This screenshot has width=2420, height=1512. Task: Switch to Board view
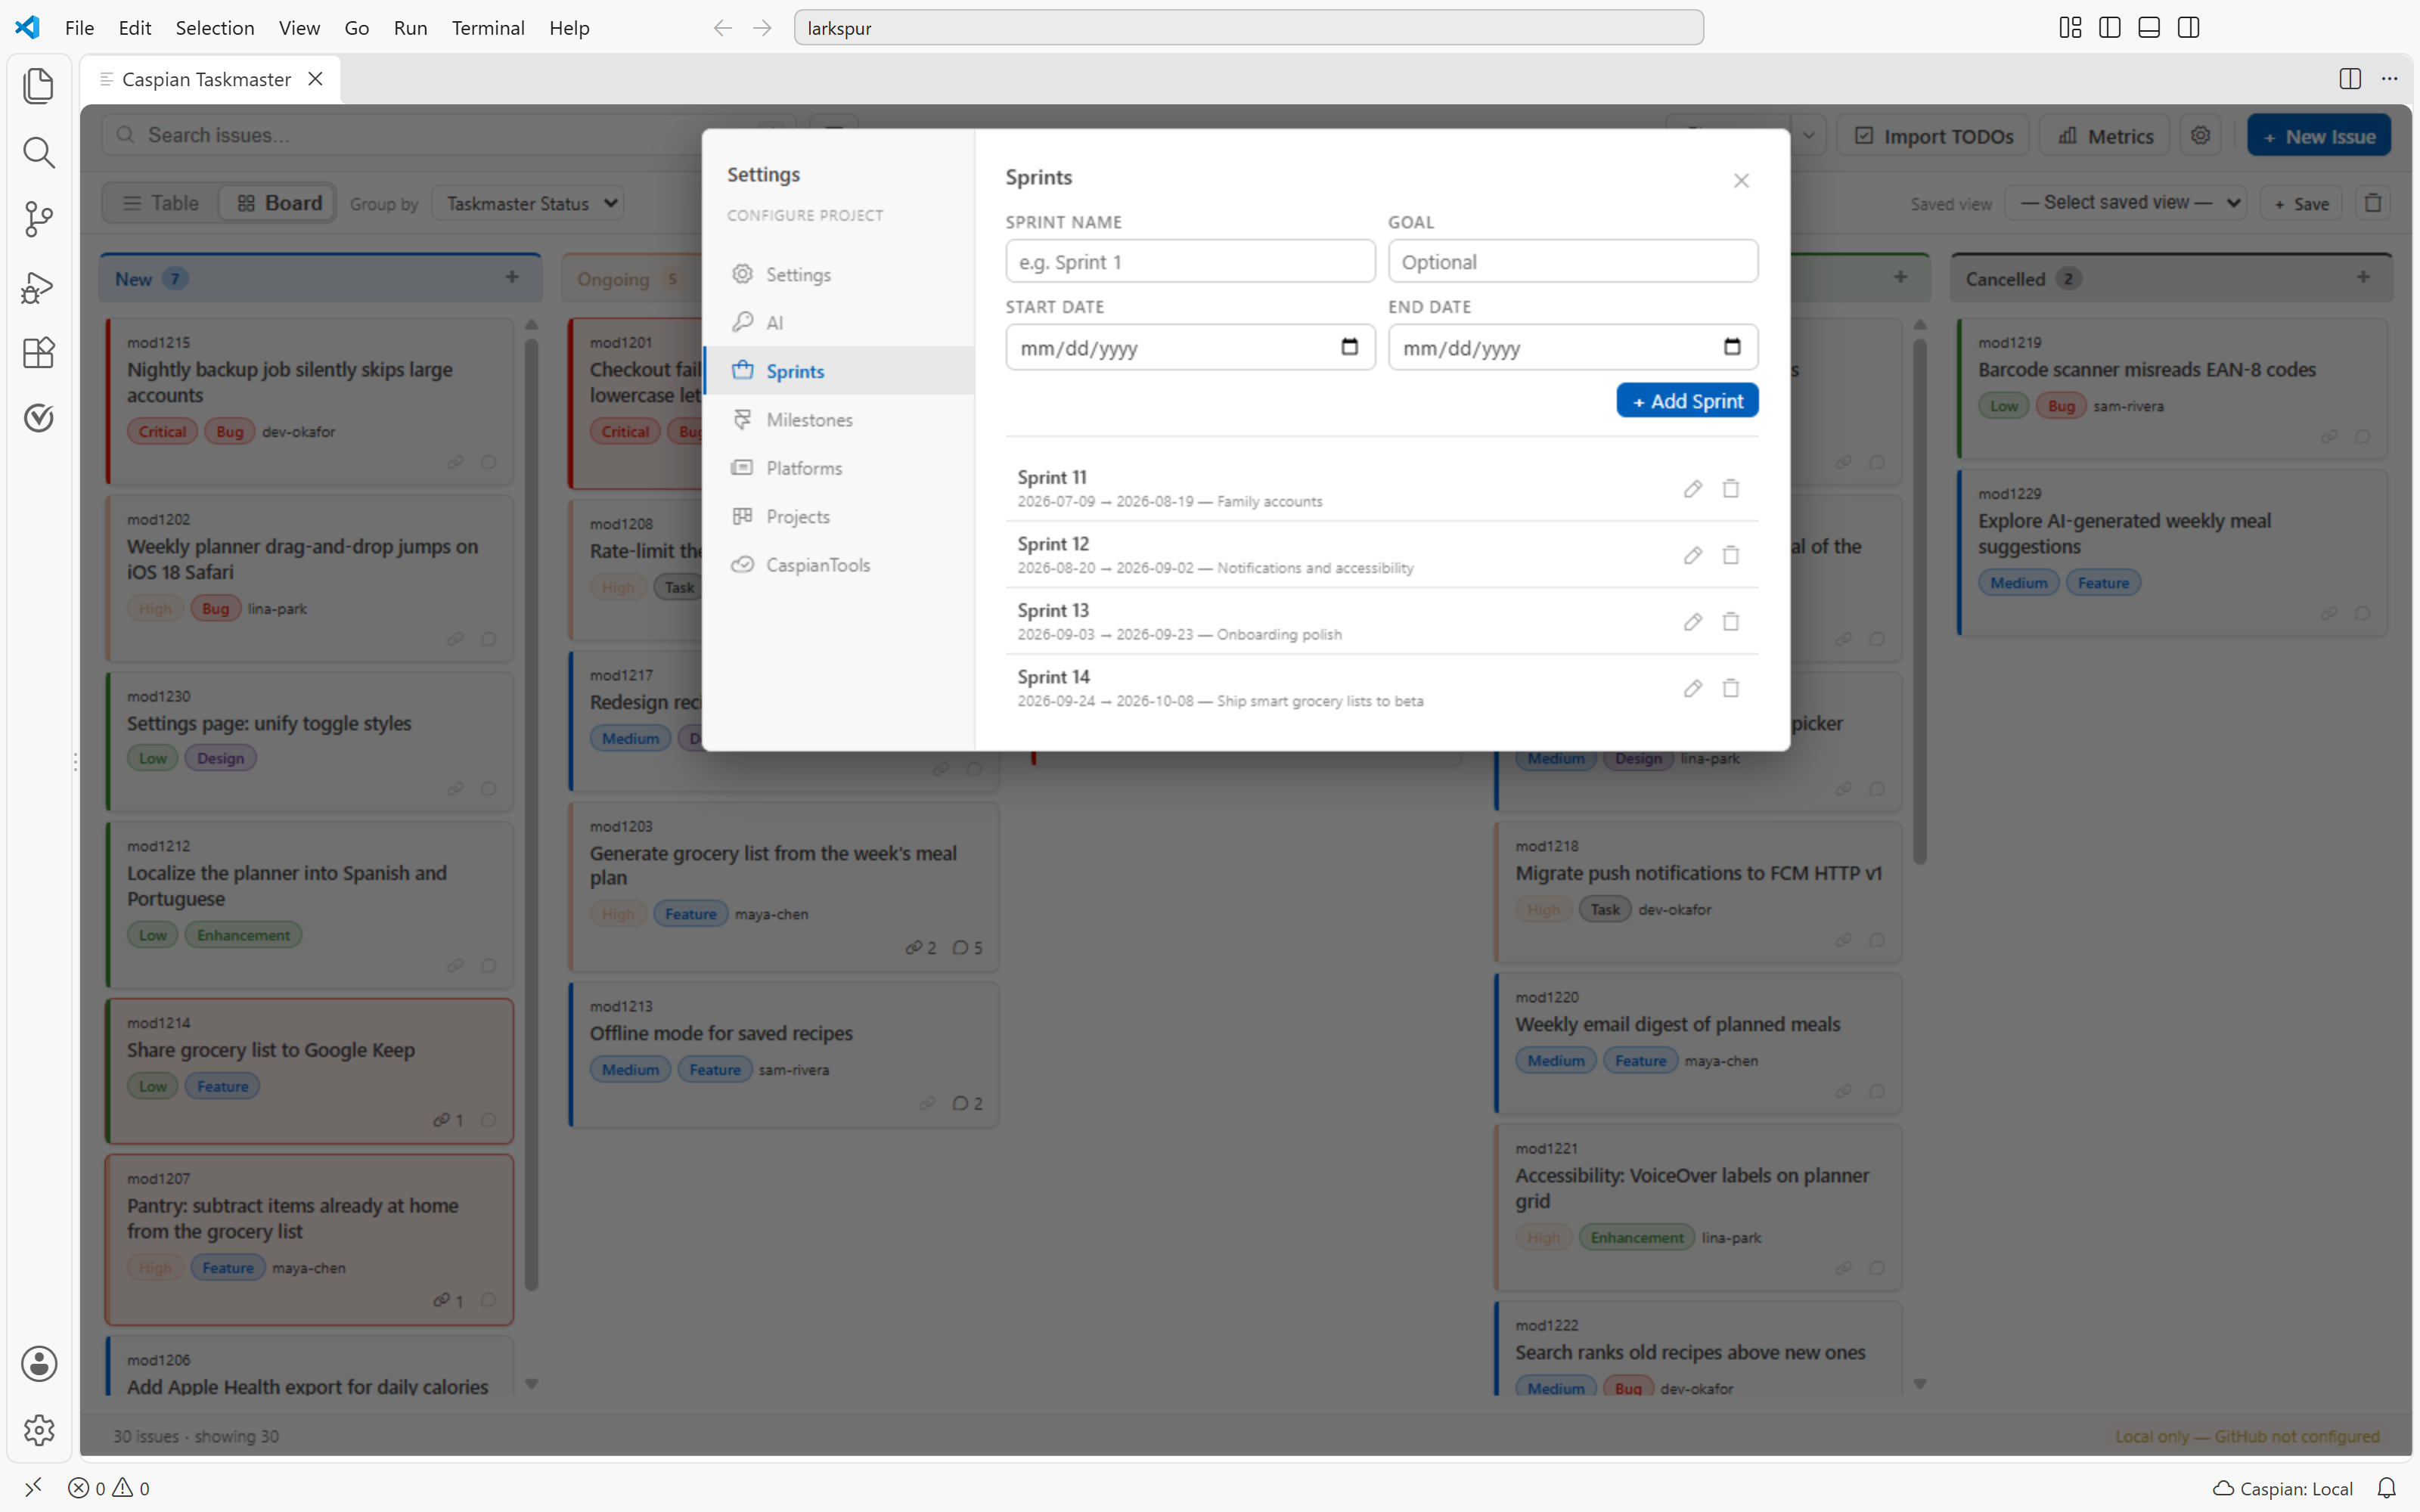(x=278, y=203)
